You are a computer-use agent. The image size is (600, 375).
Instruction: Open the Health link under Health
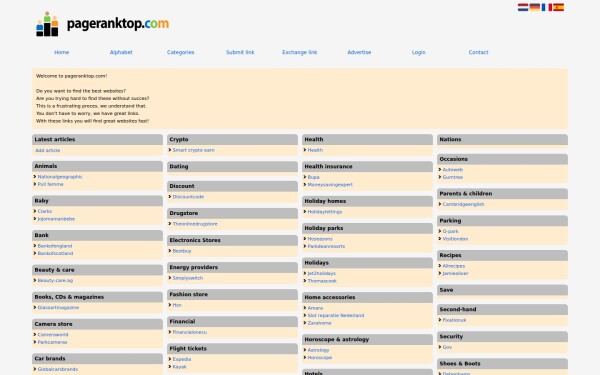(x=315, y=150)
